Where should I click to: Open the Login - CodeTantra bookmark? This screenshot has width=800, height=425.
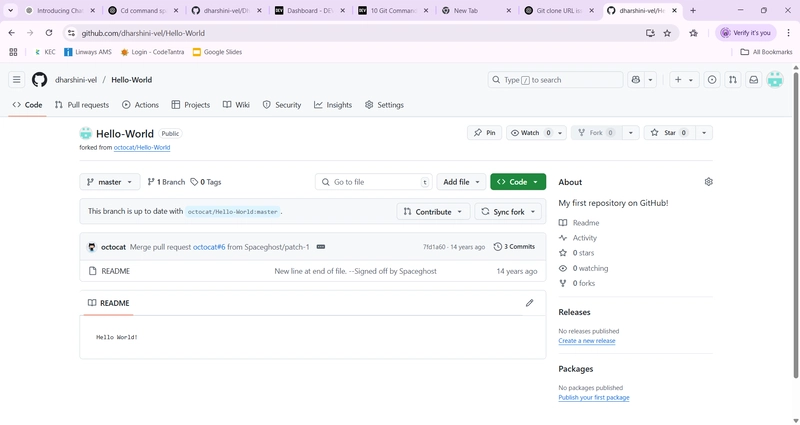pos(152,52)
